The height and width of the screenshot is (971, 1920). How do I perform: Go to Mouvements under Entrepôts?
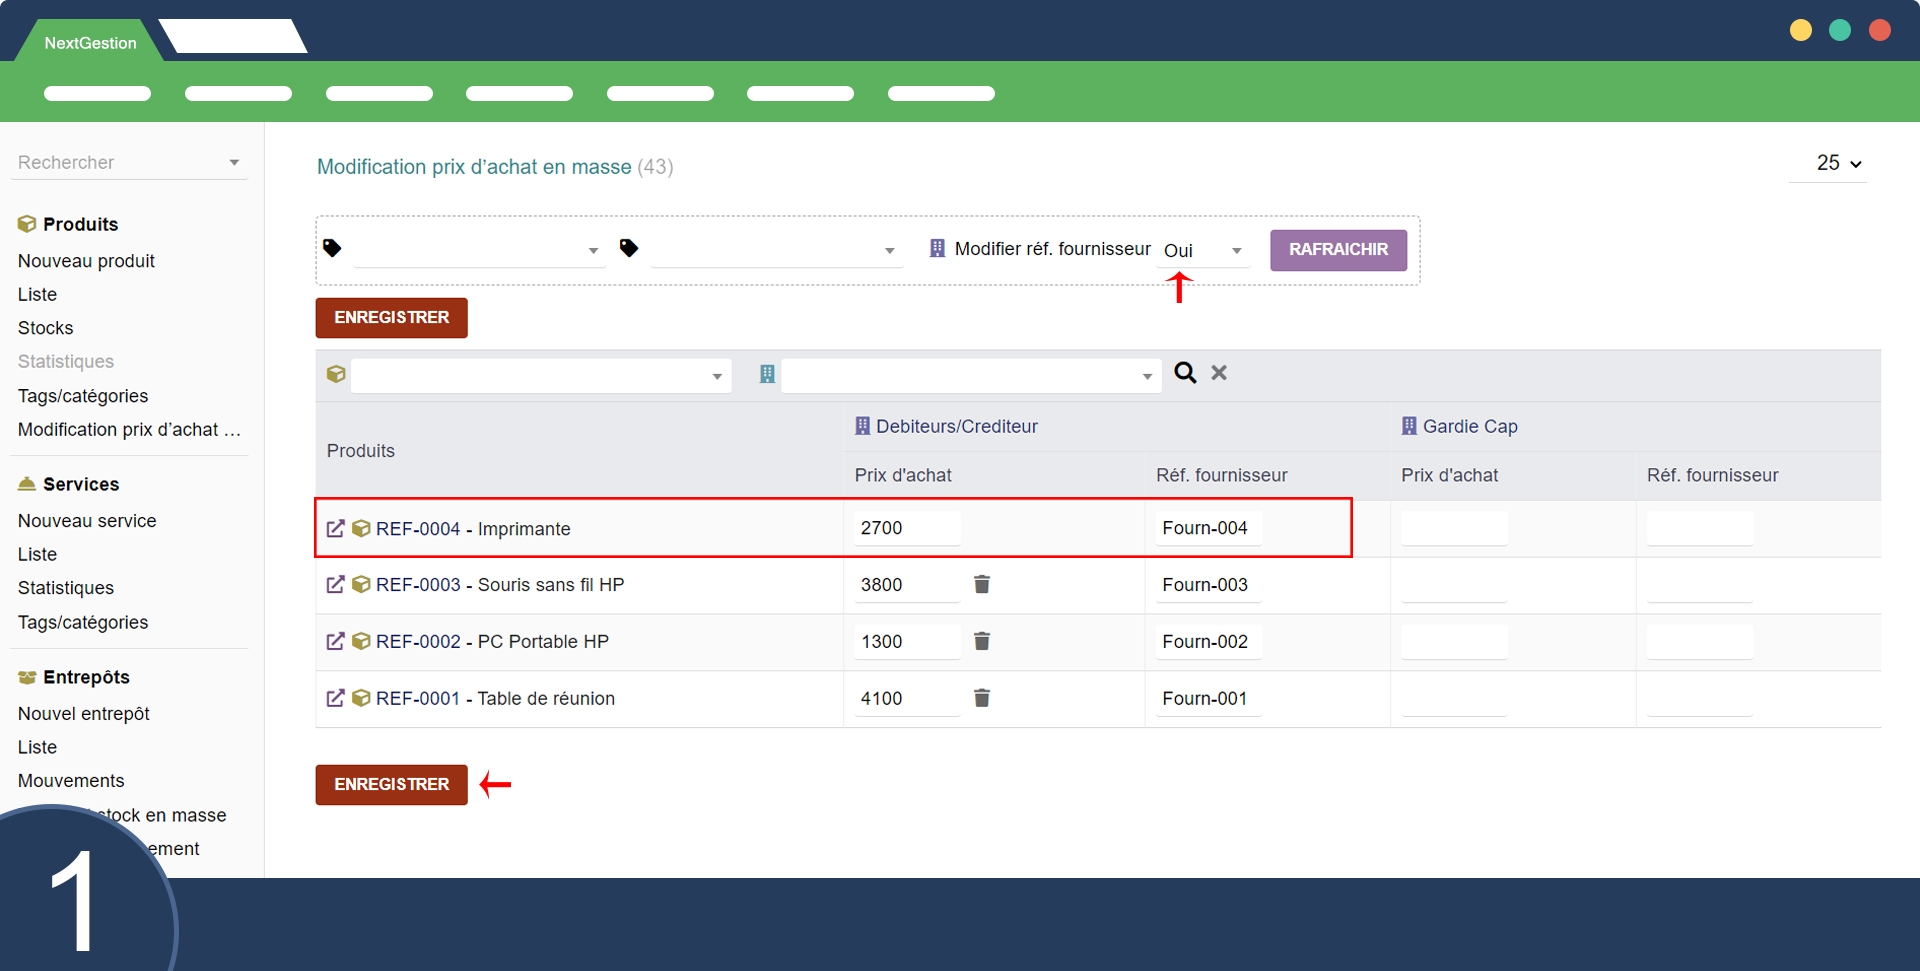point(71,781)
